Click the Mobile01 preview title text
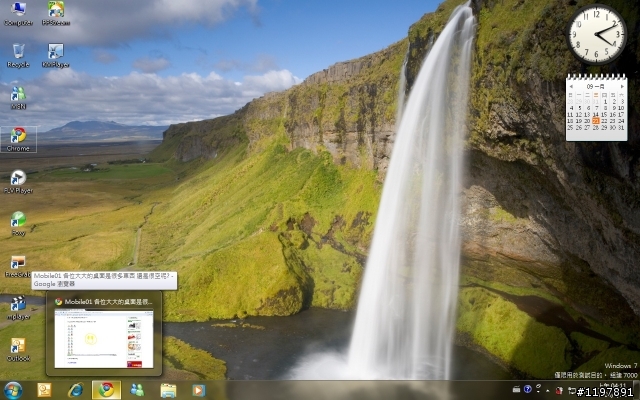 (x=109, y=302)
